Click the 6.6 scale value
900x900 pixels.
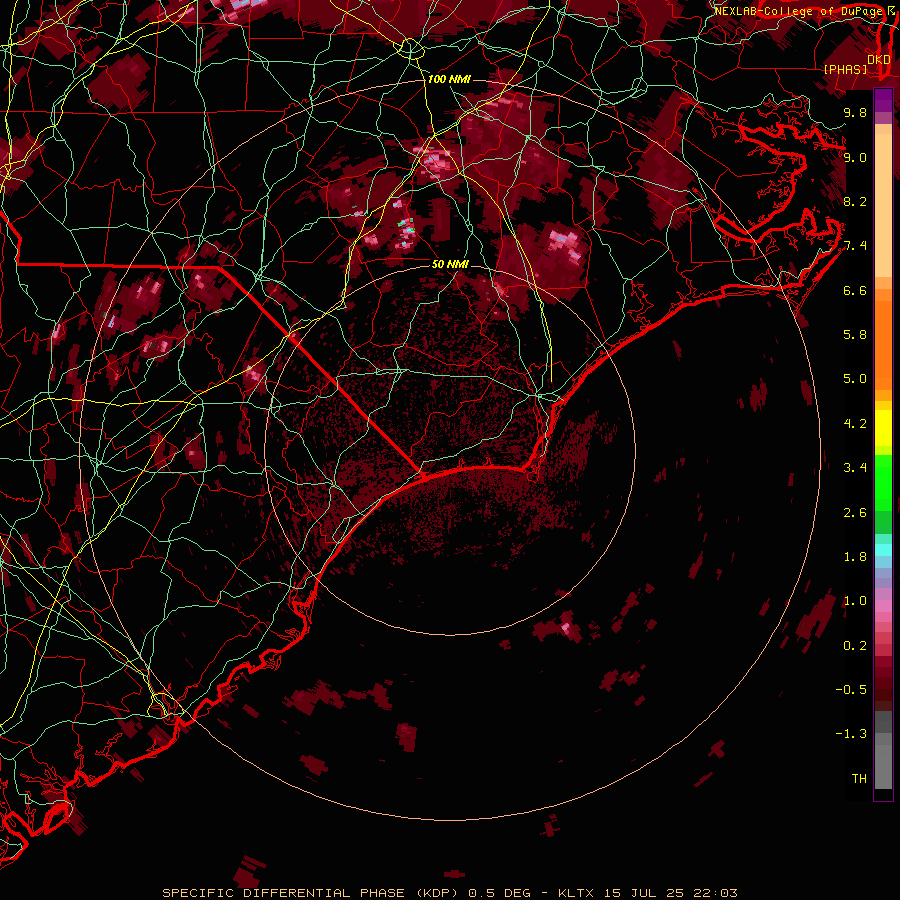click(x=855, y=290)
